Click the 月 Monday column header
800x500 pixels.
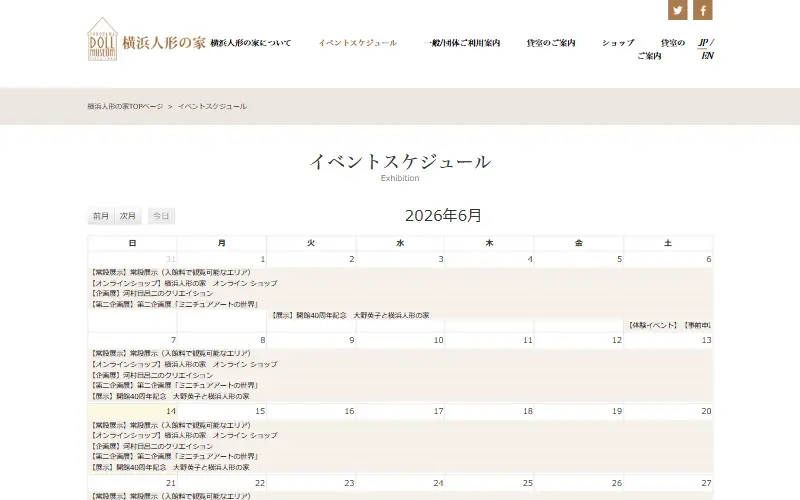pos(221,243)
